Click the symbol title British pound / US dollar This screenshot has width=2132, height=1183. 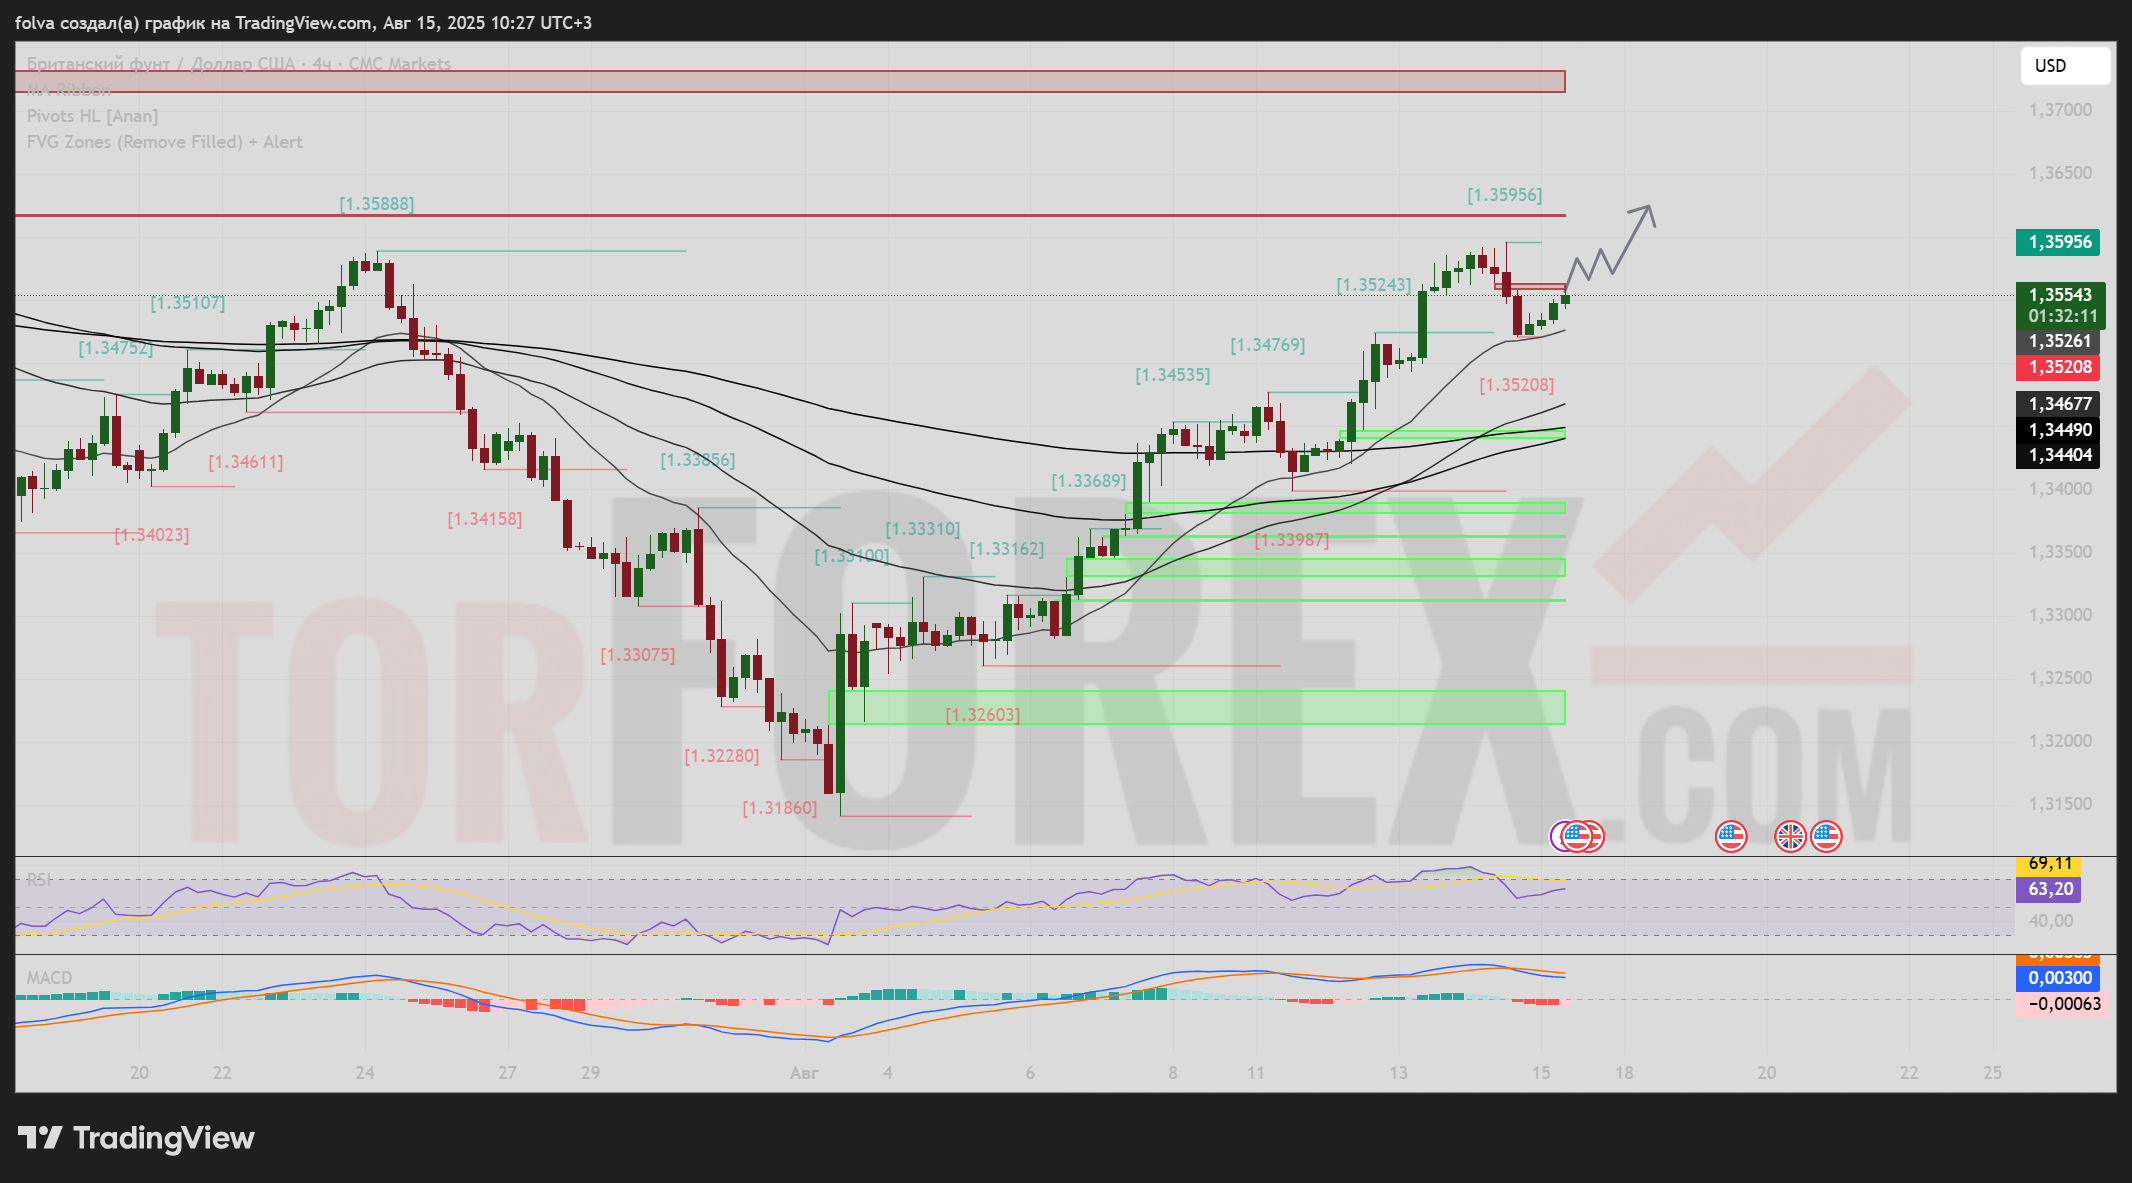point(238,64)
